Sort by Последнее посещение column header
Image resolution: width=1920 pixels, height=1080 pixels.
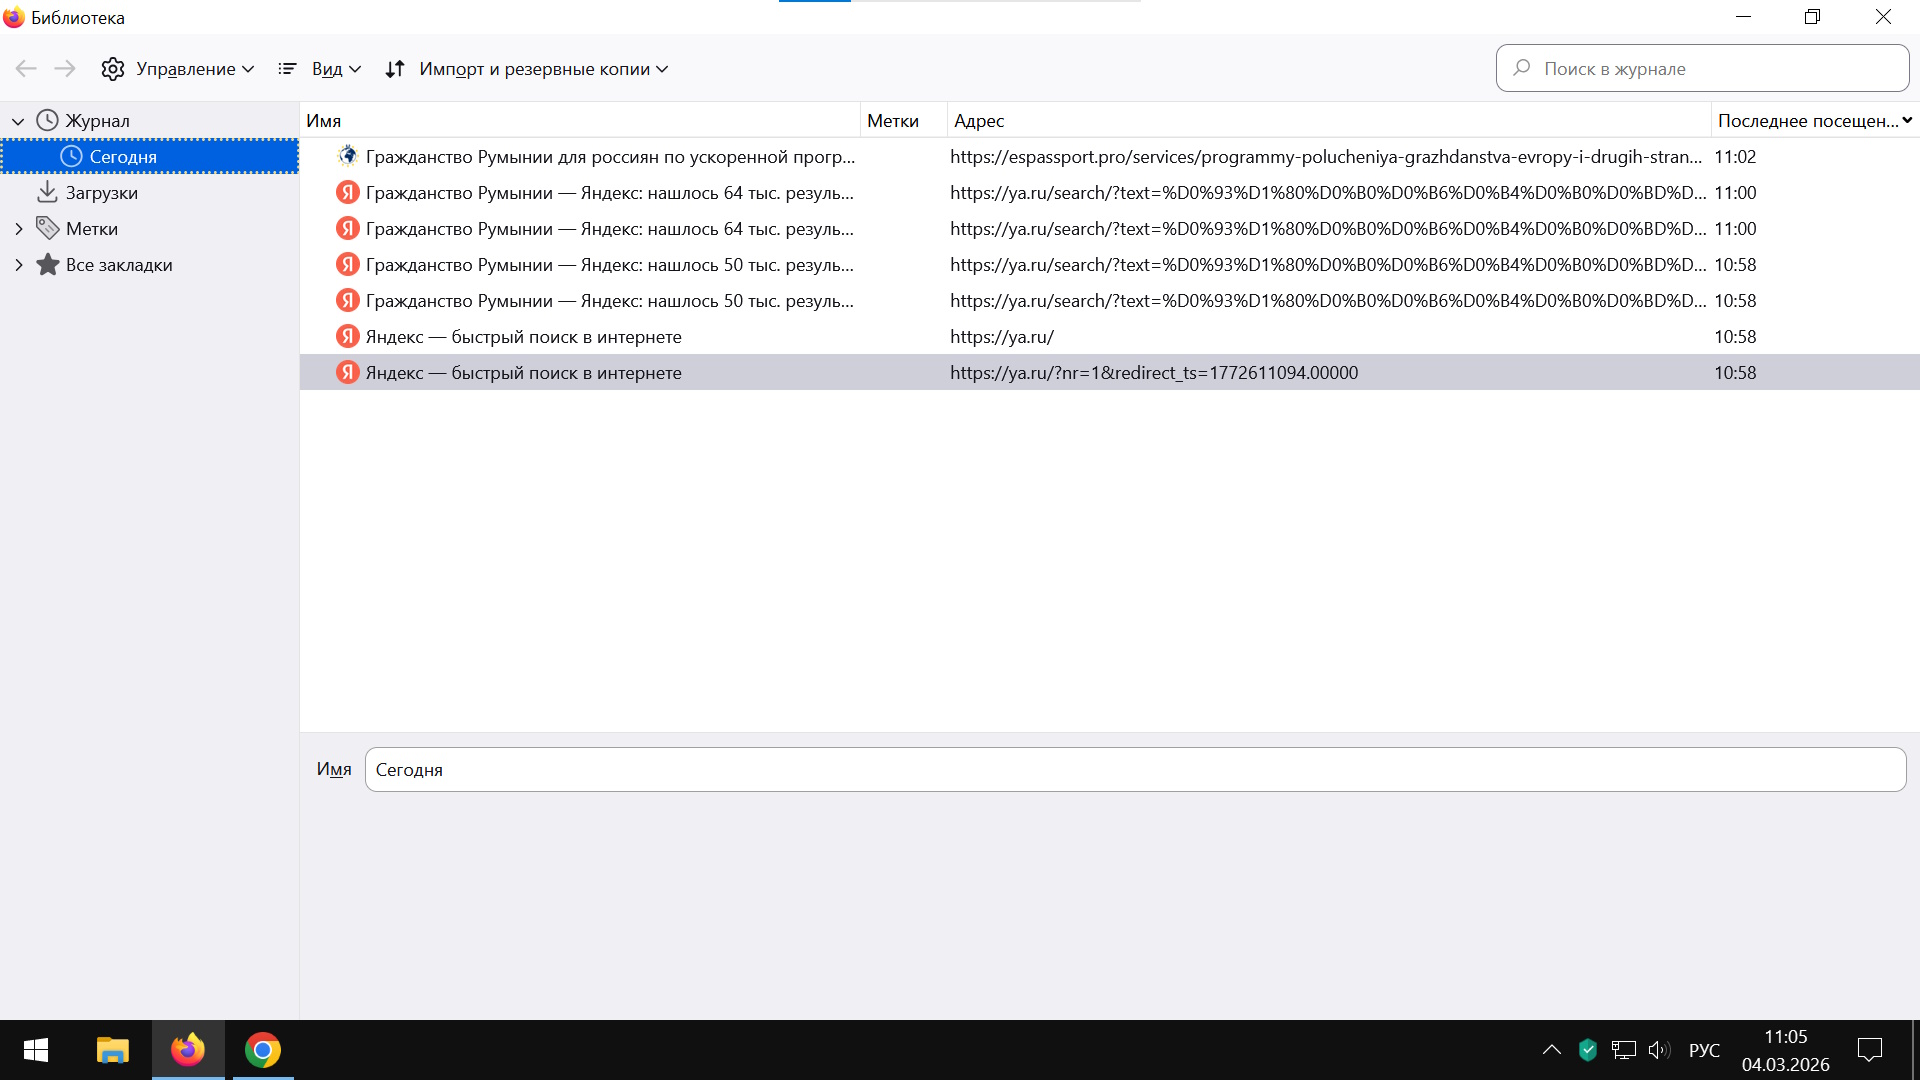[x=1806, y=121]
